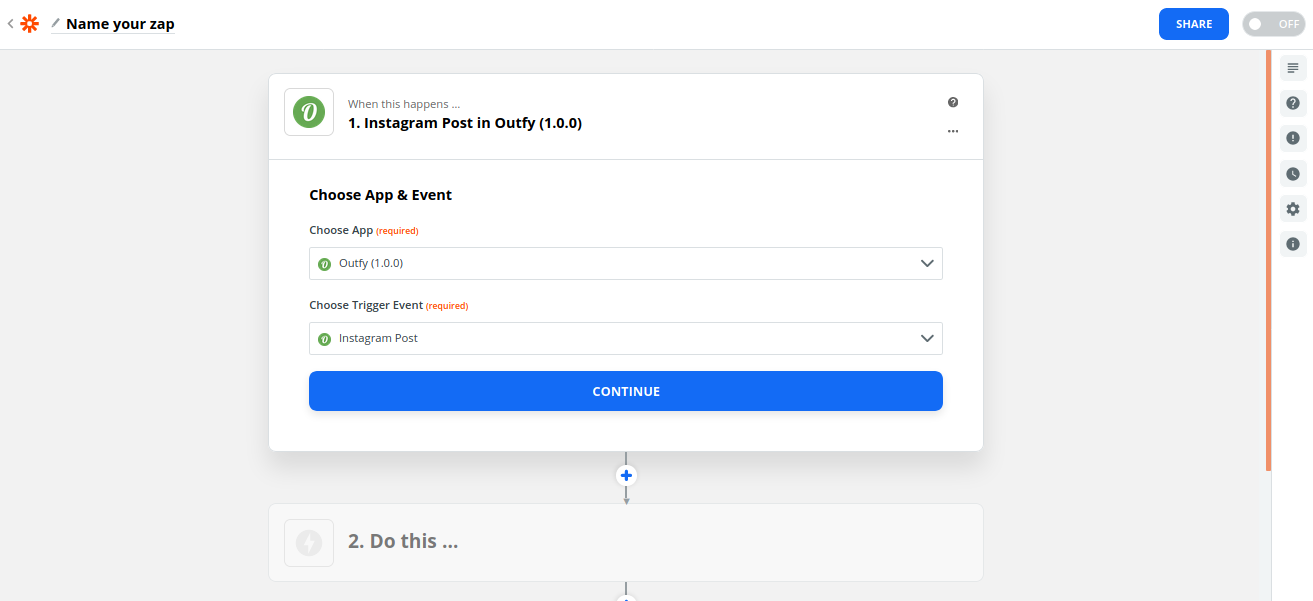Viewport: 1313px width, 601px height.
Task: Click the pencil edit icon beside zap name
Action: [56, 23]
